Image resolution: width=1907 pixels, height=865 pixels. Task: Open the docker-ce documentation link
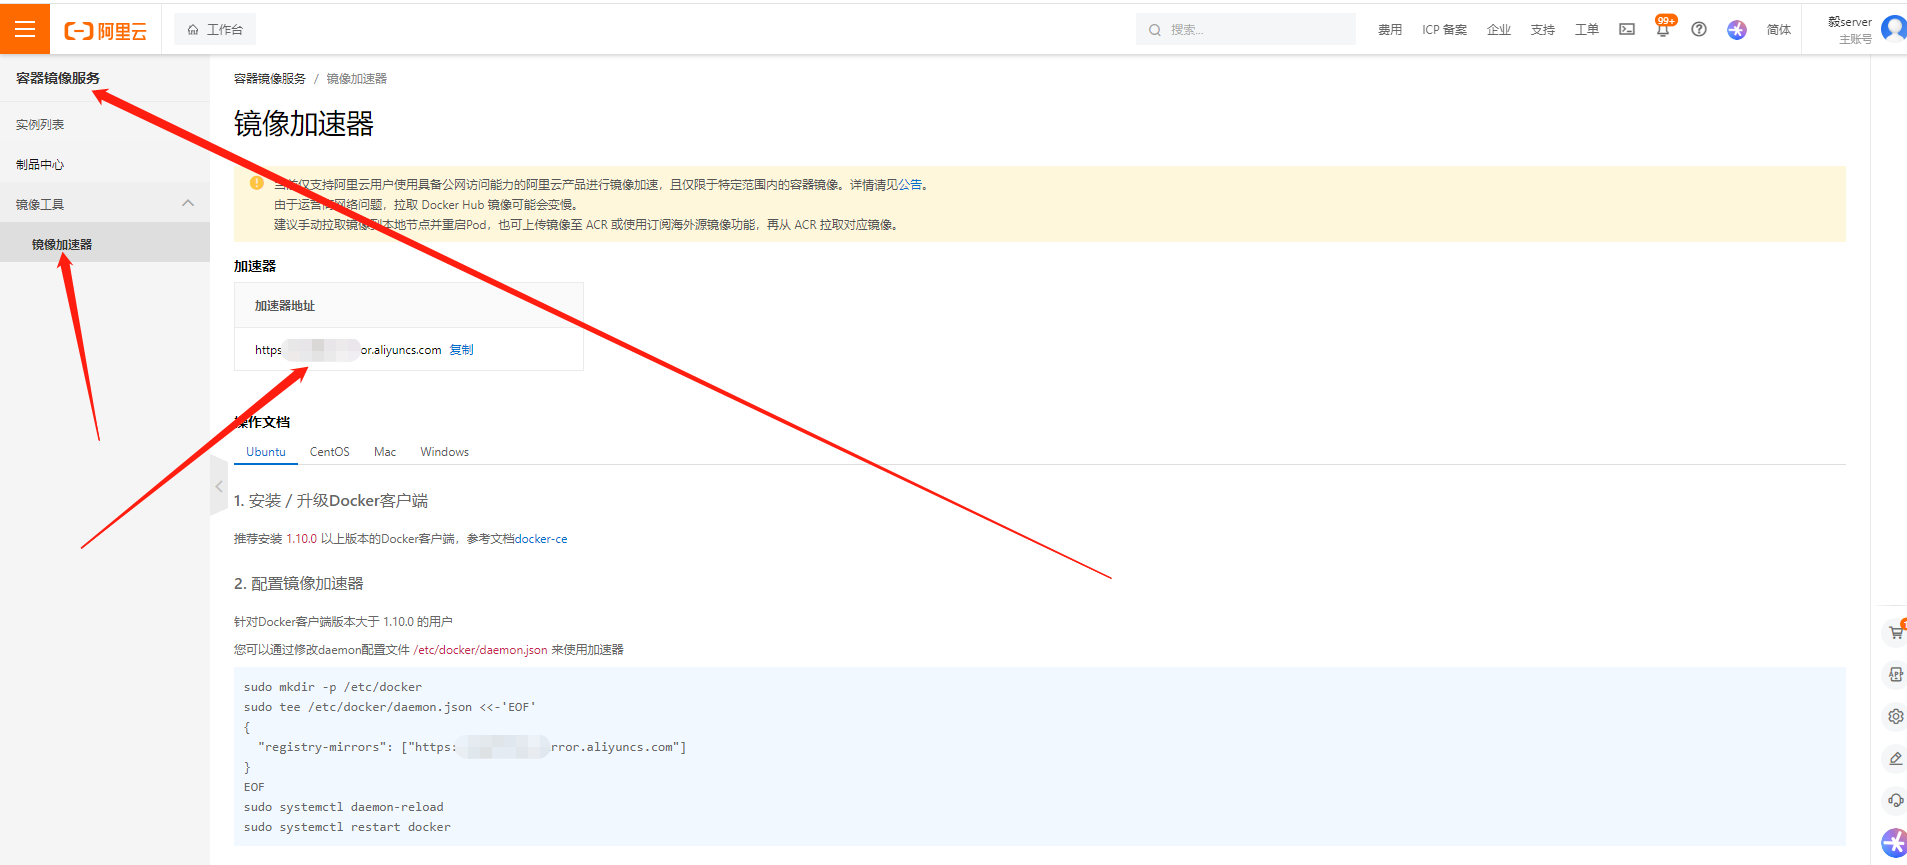pos(541,538)
